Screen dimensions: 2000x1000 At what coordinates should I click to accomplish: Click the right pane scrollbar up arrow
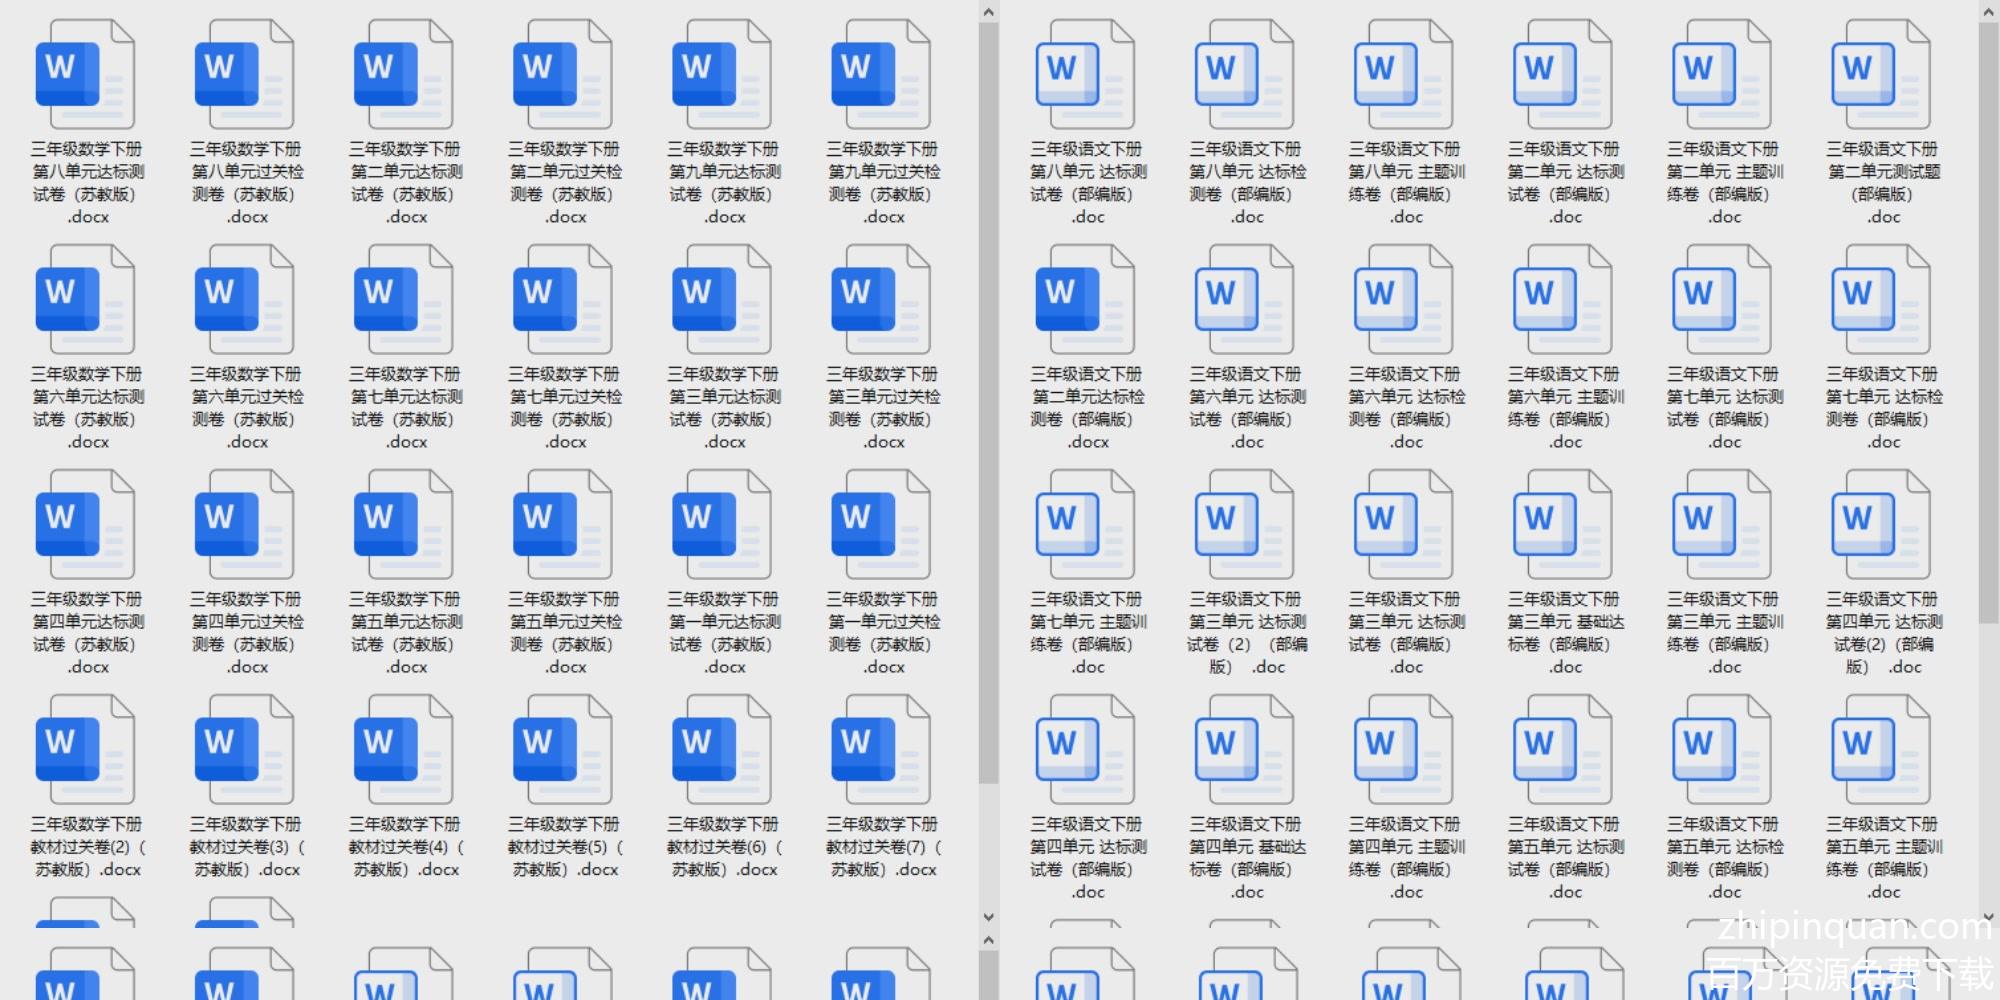[x=1988, y=12]
